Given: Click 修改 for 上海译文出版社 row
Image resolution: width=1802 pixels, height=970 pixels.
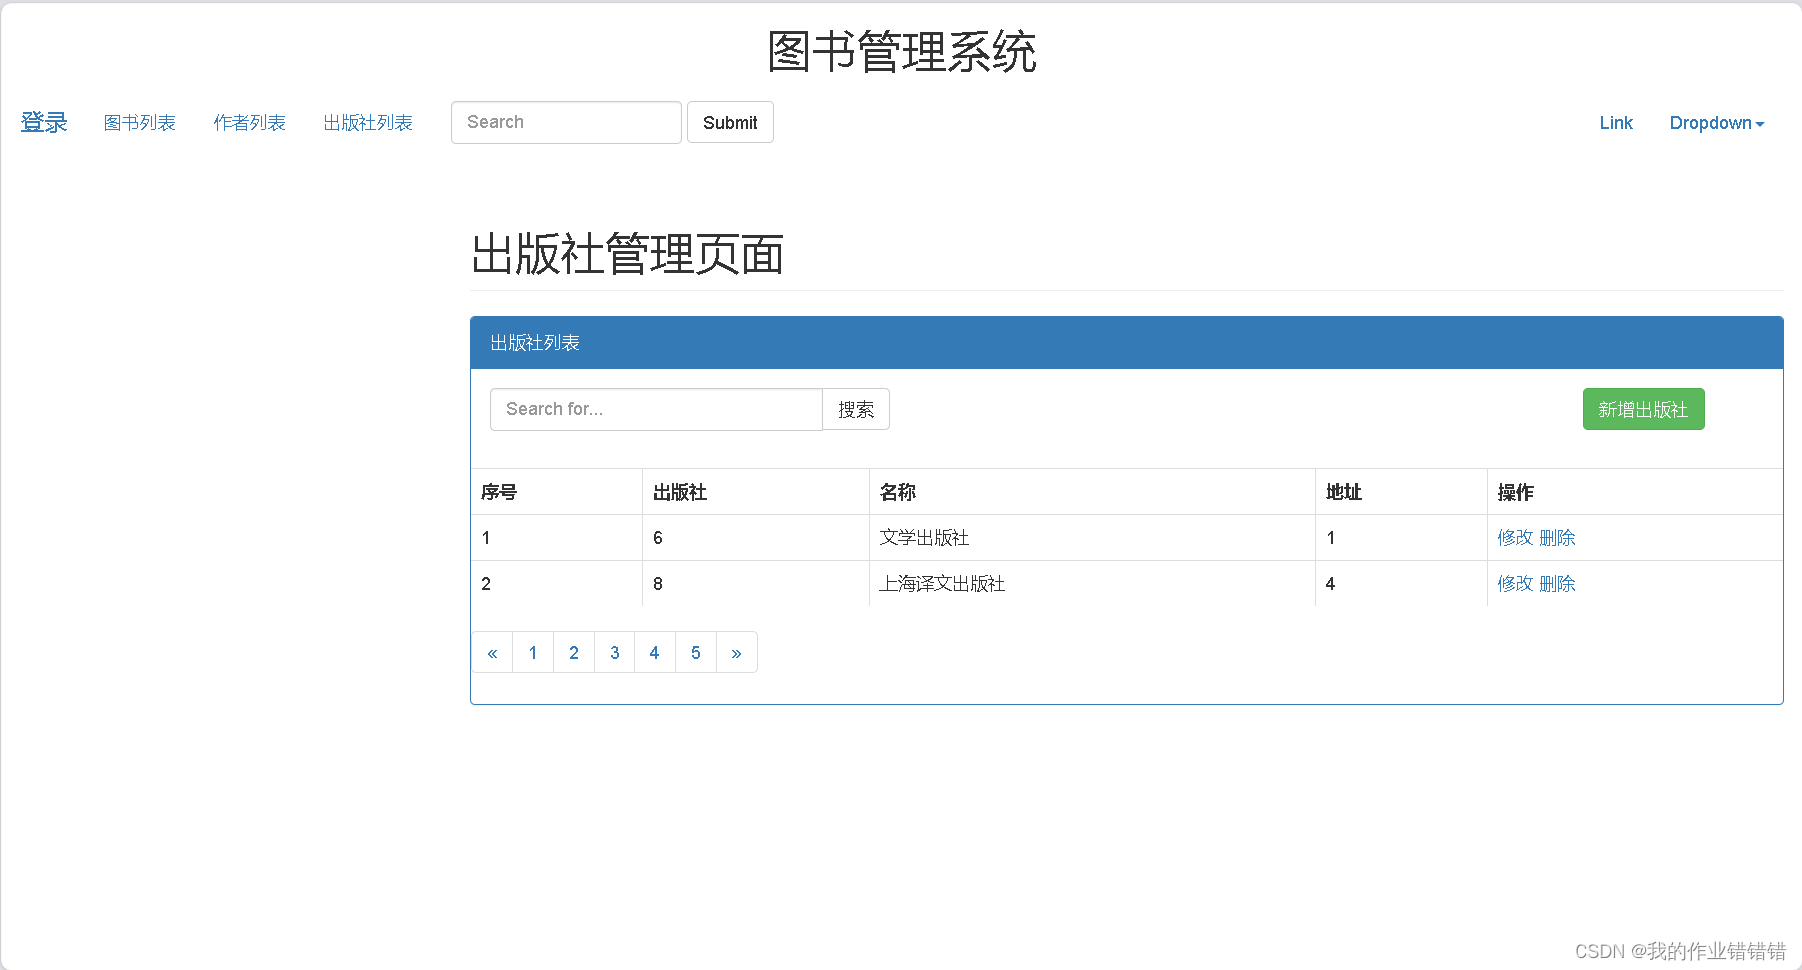Looking at the screenshot, I should (1515, 584).
